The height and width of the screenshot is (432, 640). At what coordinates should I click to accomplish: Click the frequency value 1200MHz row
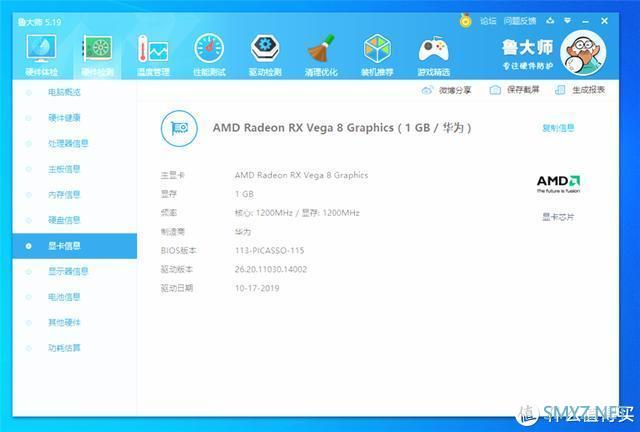click(297, 213)
